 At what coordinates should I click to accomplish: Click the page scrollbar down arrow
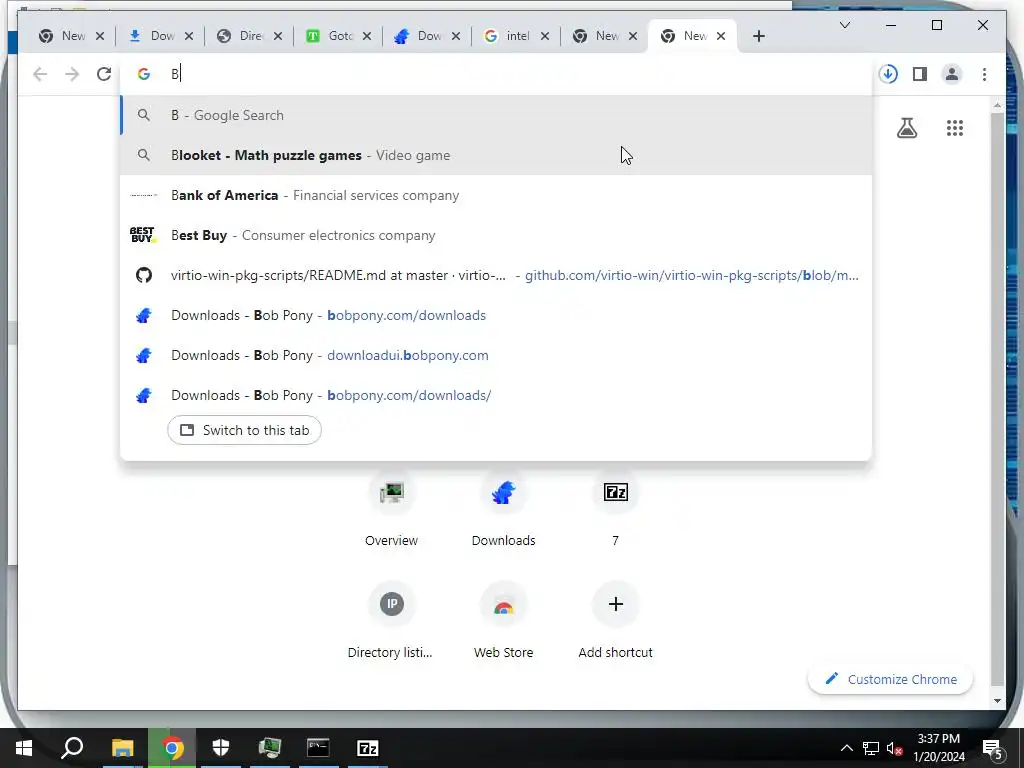pyautogui.click(x=997, y=701)
